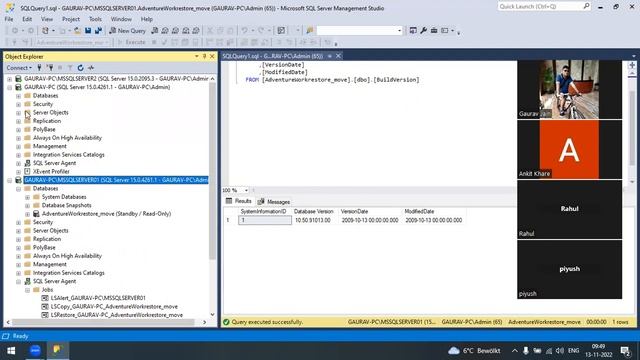Open the Windows notification center icon

tap(625, 351)
